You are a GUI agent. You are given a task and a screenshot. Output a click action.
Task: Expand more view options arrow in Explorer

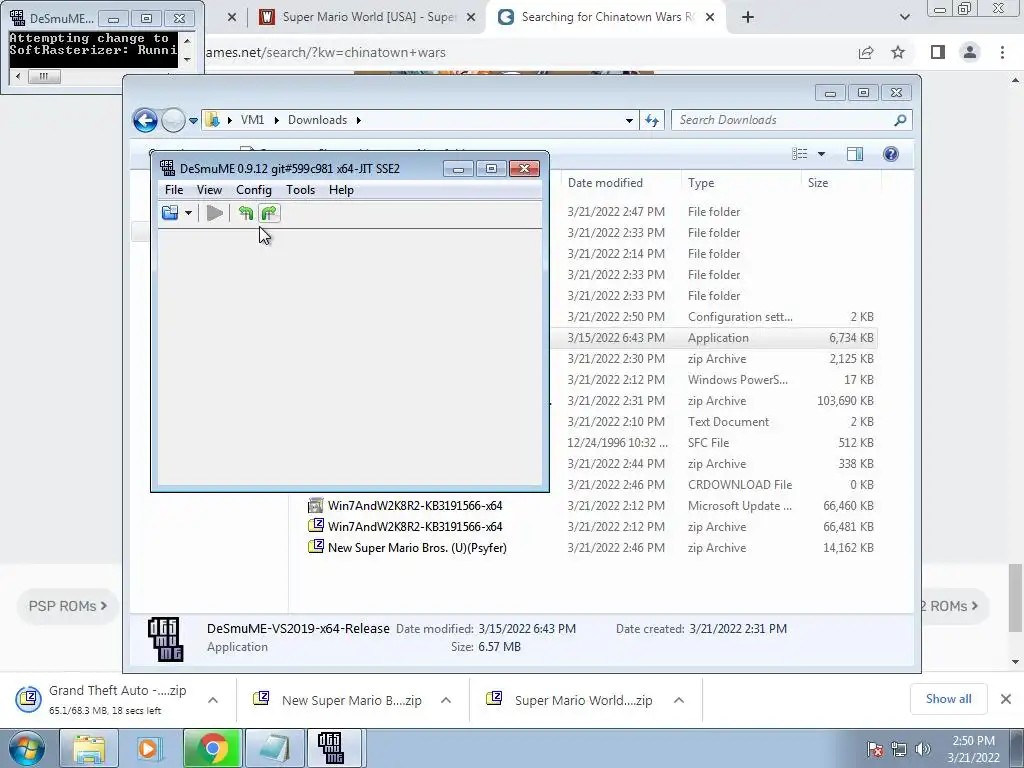822,154
